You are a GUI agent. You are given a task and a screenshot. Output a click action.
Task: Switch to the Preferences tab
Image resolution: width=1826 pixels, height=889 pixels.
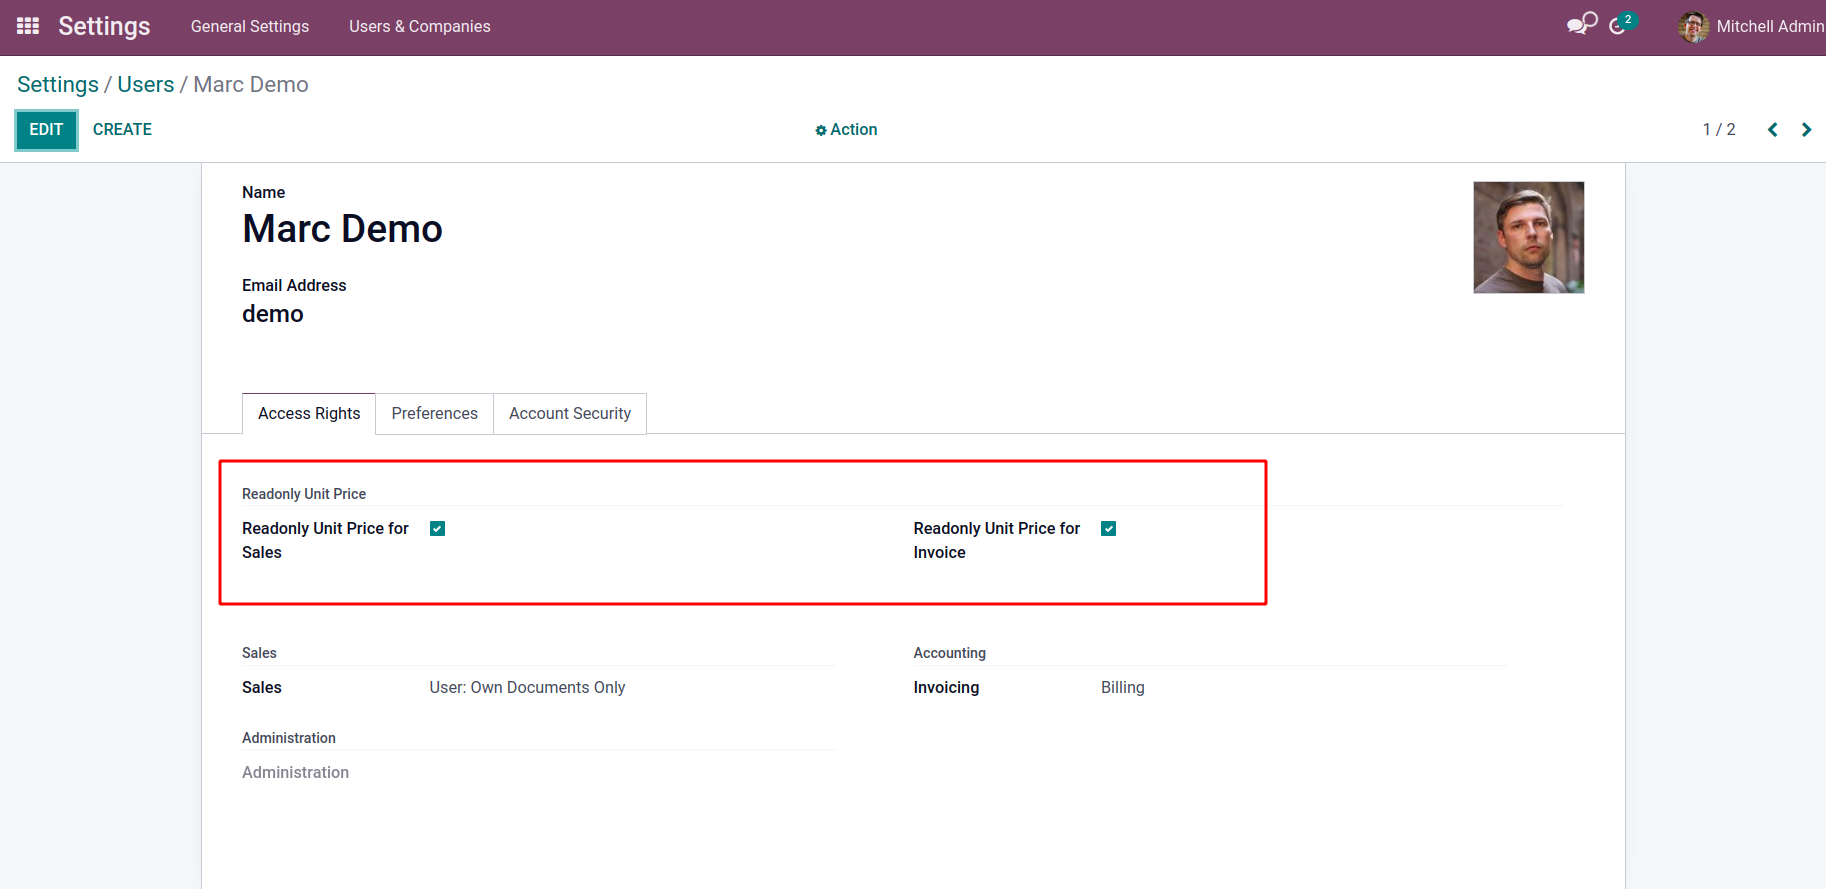[x=434, y=414]
